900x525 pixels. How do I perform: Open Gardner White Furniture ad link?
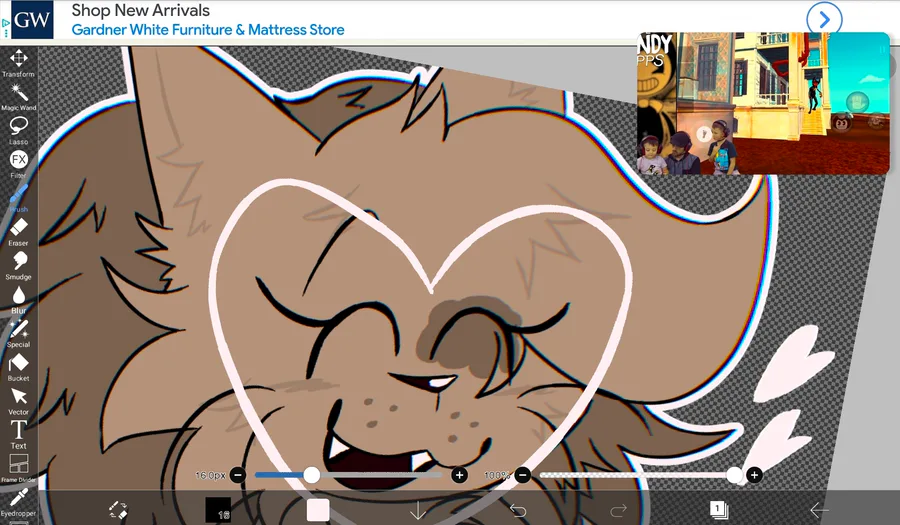pos(208,30)
